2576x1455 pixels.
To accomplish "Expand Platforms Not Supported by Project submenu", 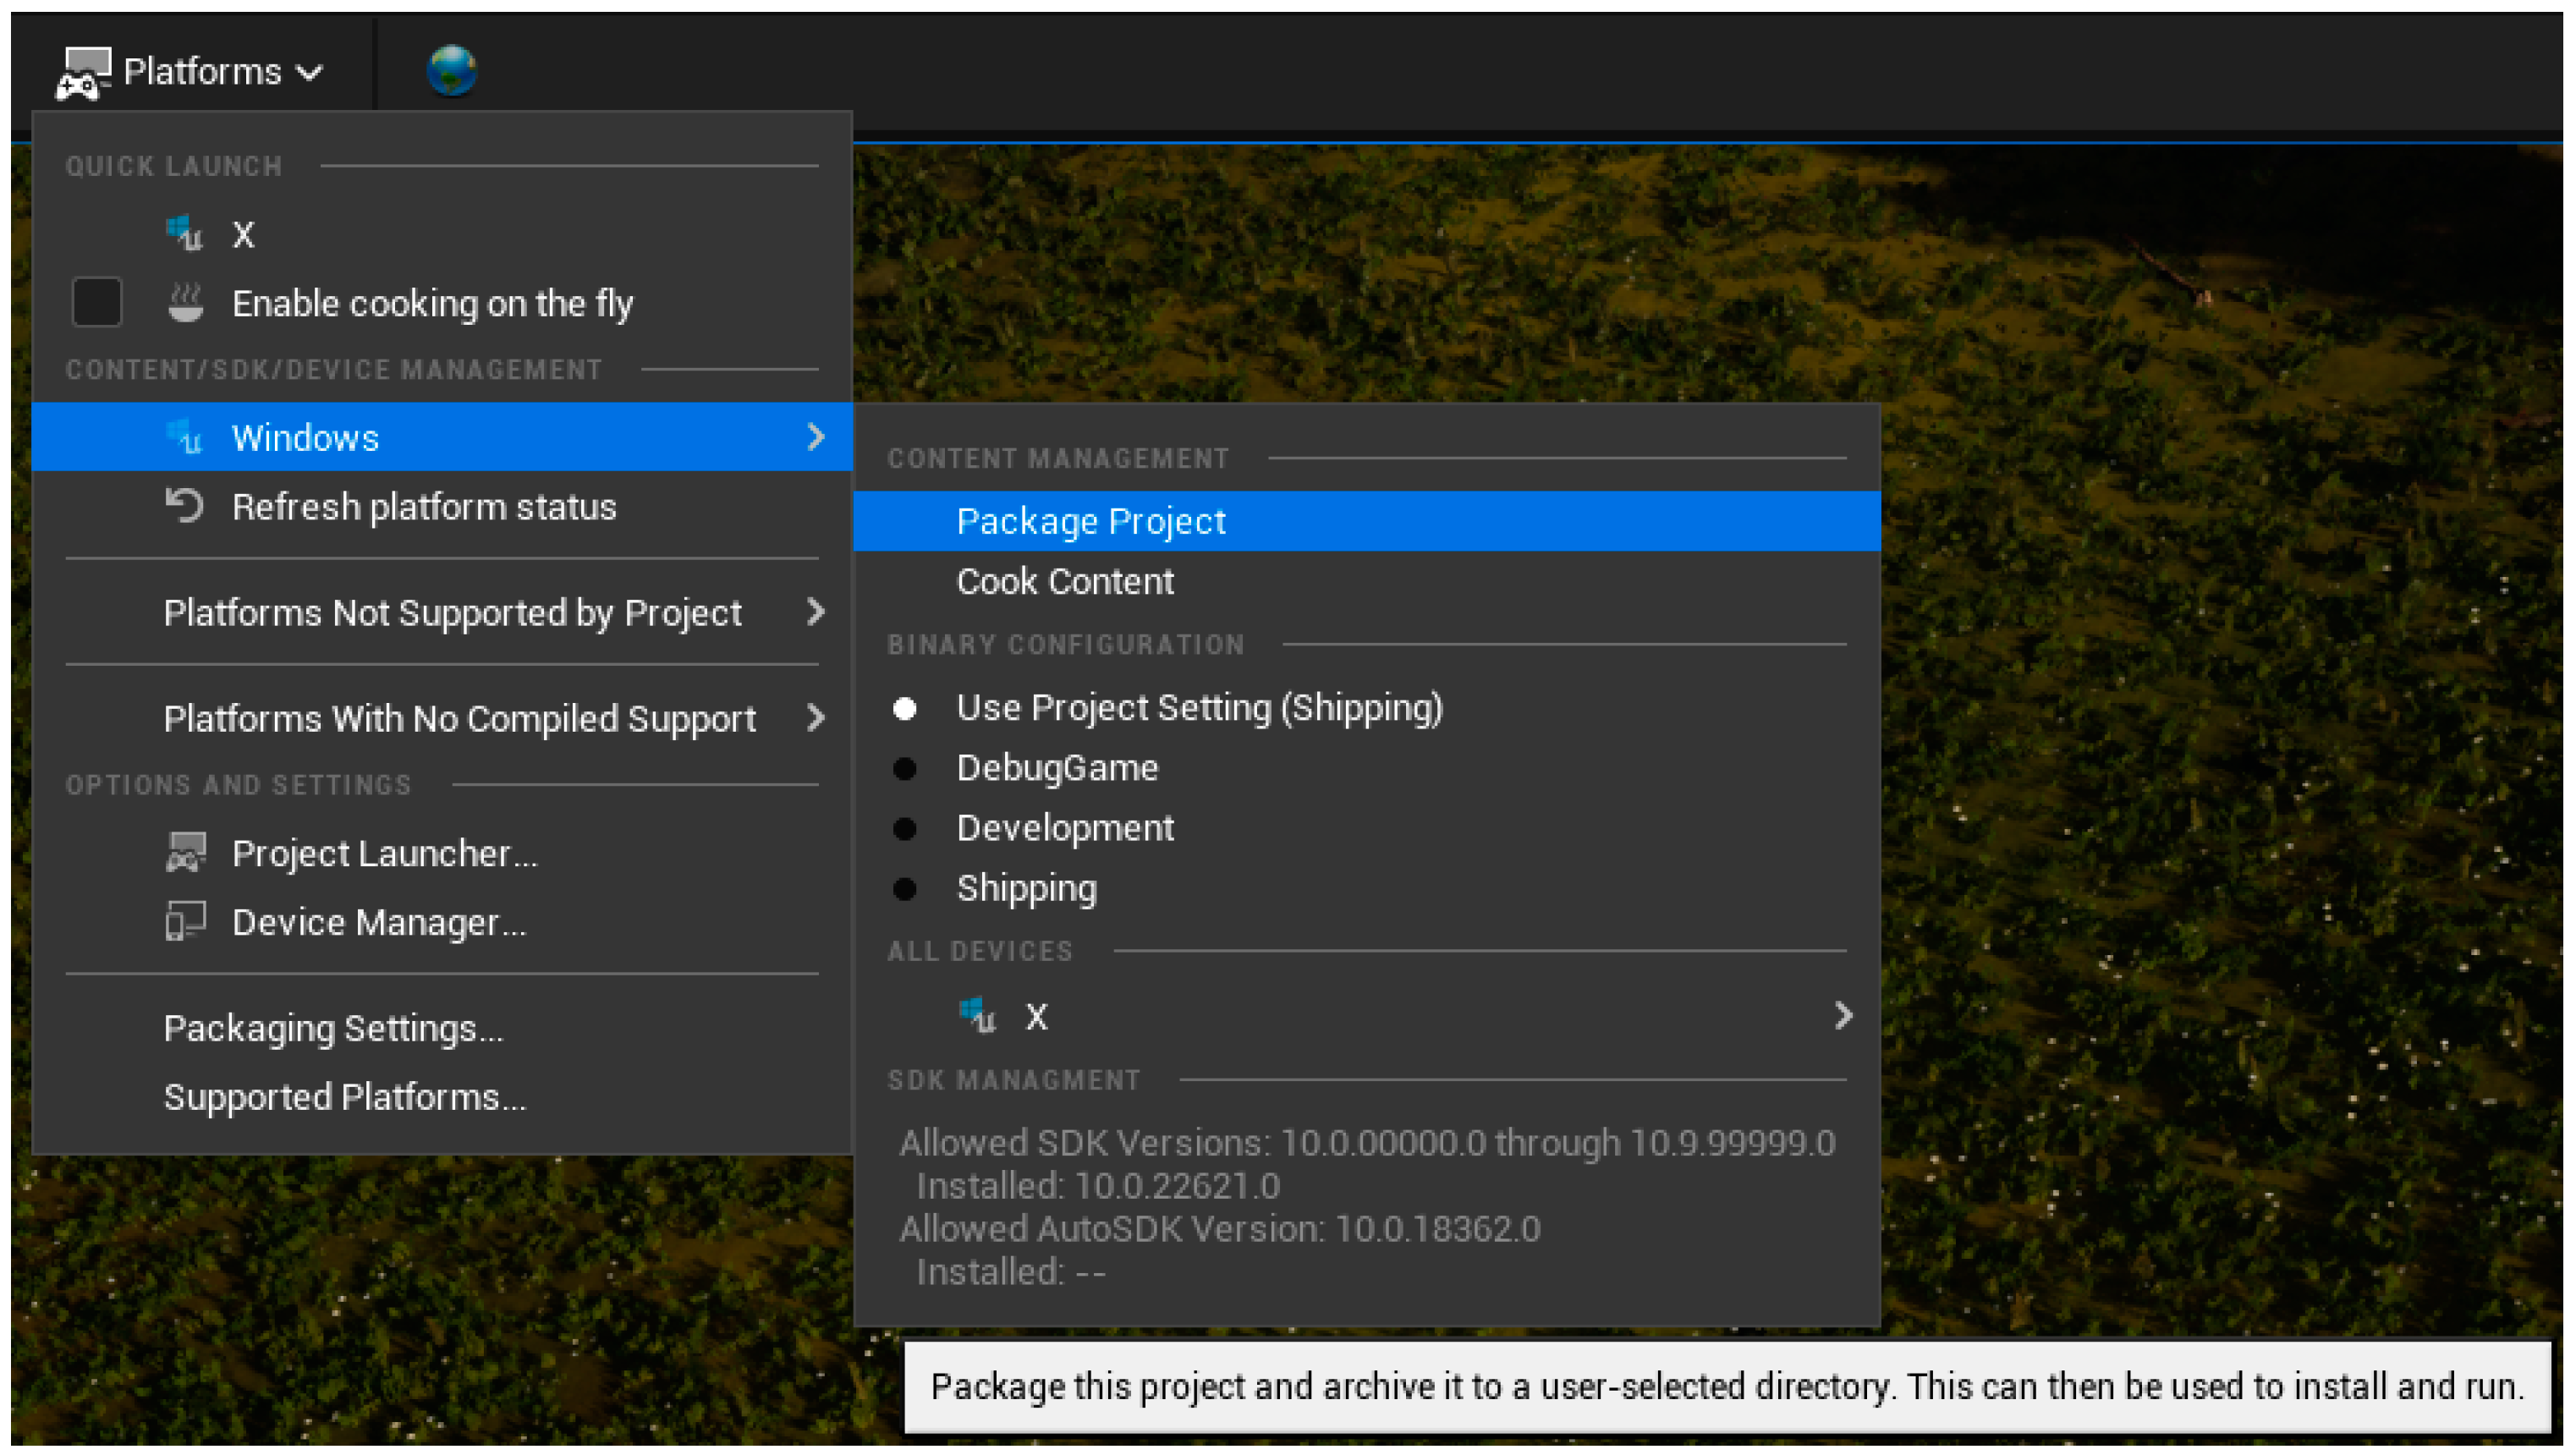I will click(452, 612).
